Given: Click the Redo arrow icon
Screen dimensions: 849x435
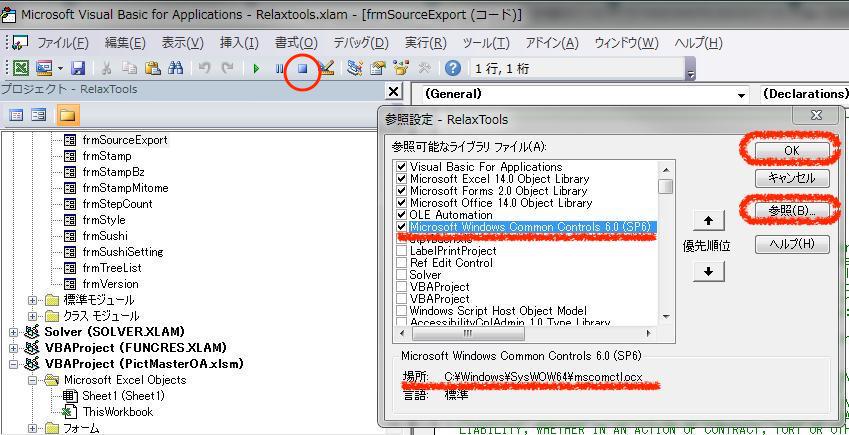Looking at the screenshot, I should pos(228,68).
